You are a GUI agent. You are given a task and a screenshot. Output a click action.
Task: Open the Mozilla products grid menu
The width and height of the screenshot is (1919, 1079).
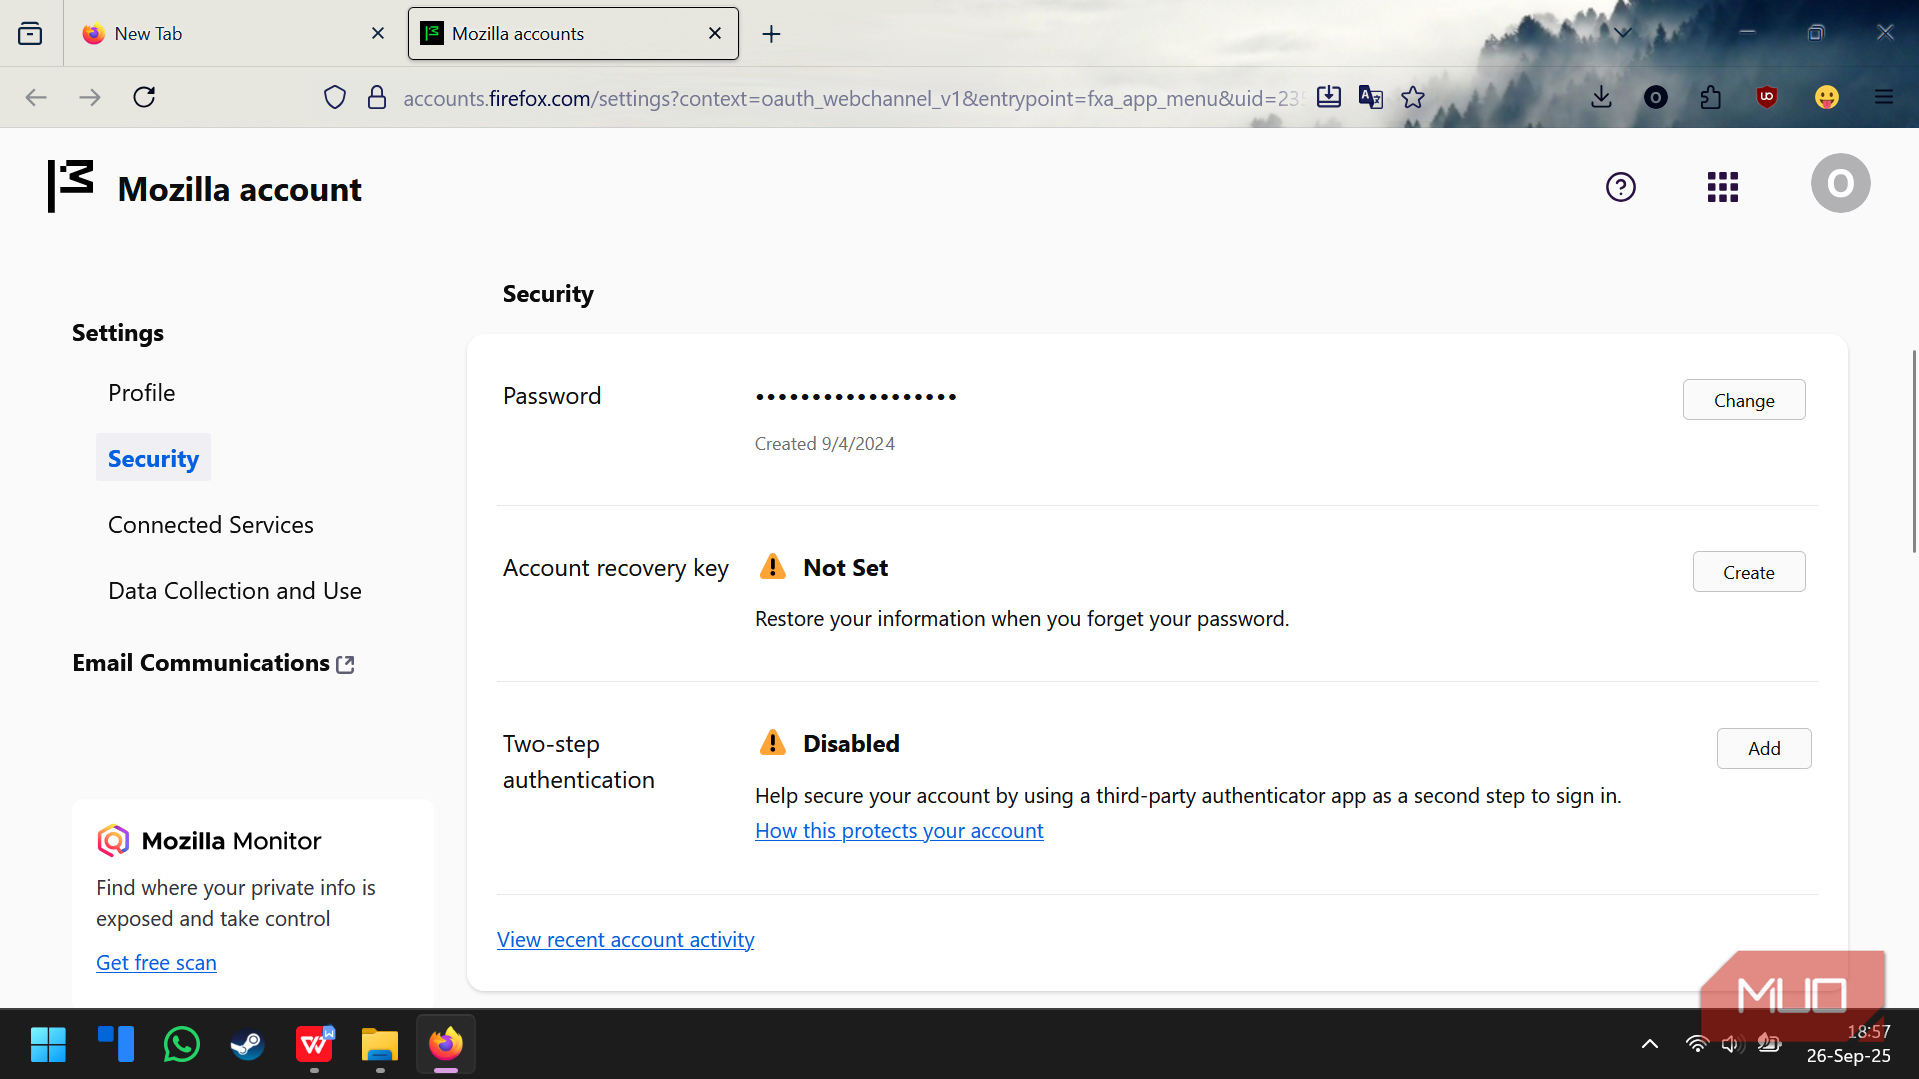coord(1723,187)
